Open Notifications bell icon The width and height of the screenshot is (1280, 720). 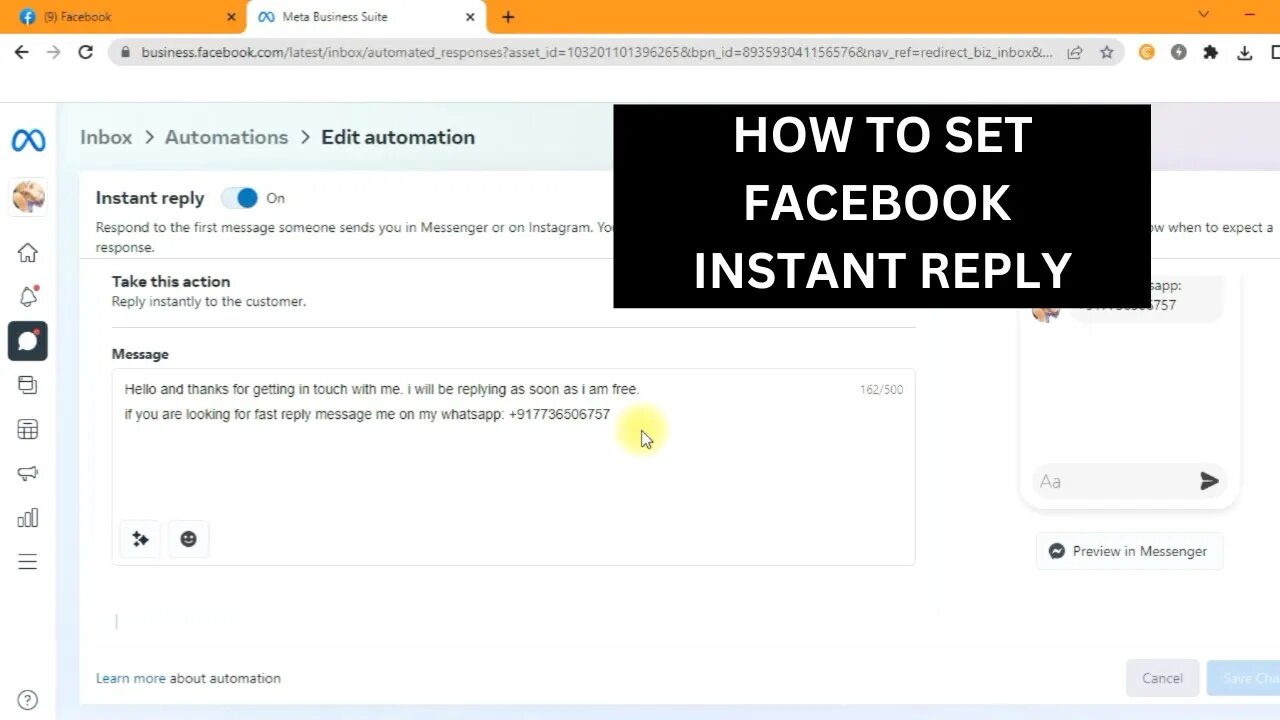(x=28, y=297)
